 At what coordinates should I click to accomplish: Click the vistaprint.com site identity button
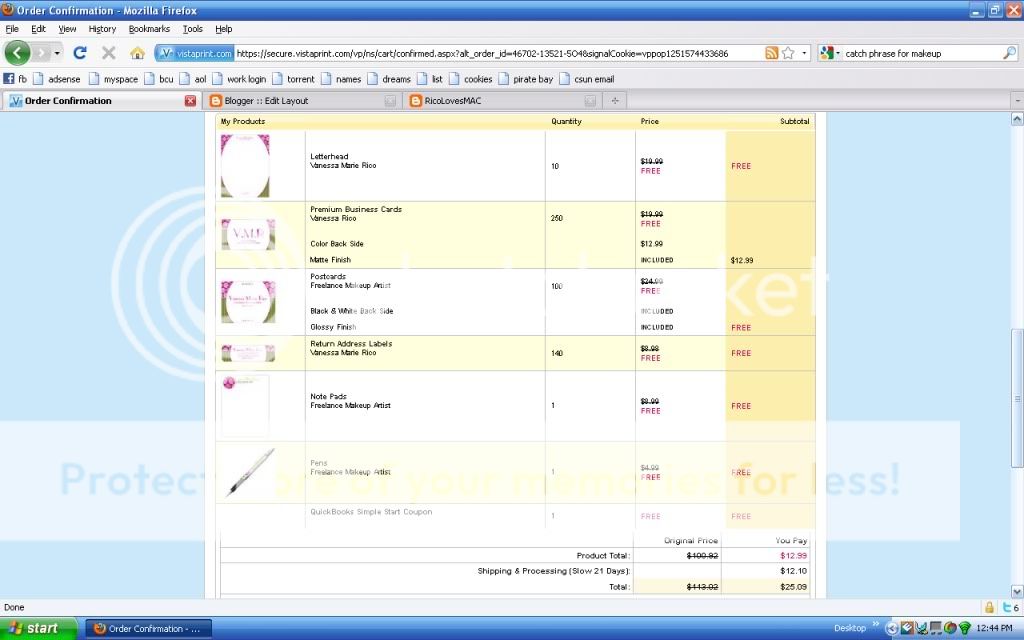pos(195,54)
